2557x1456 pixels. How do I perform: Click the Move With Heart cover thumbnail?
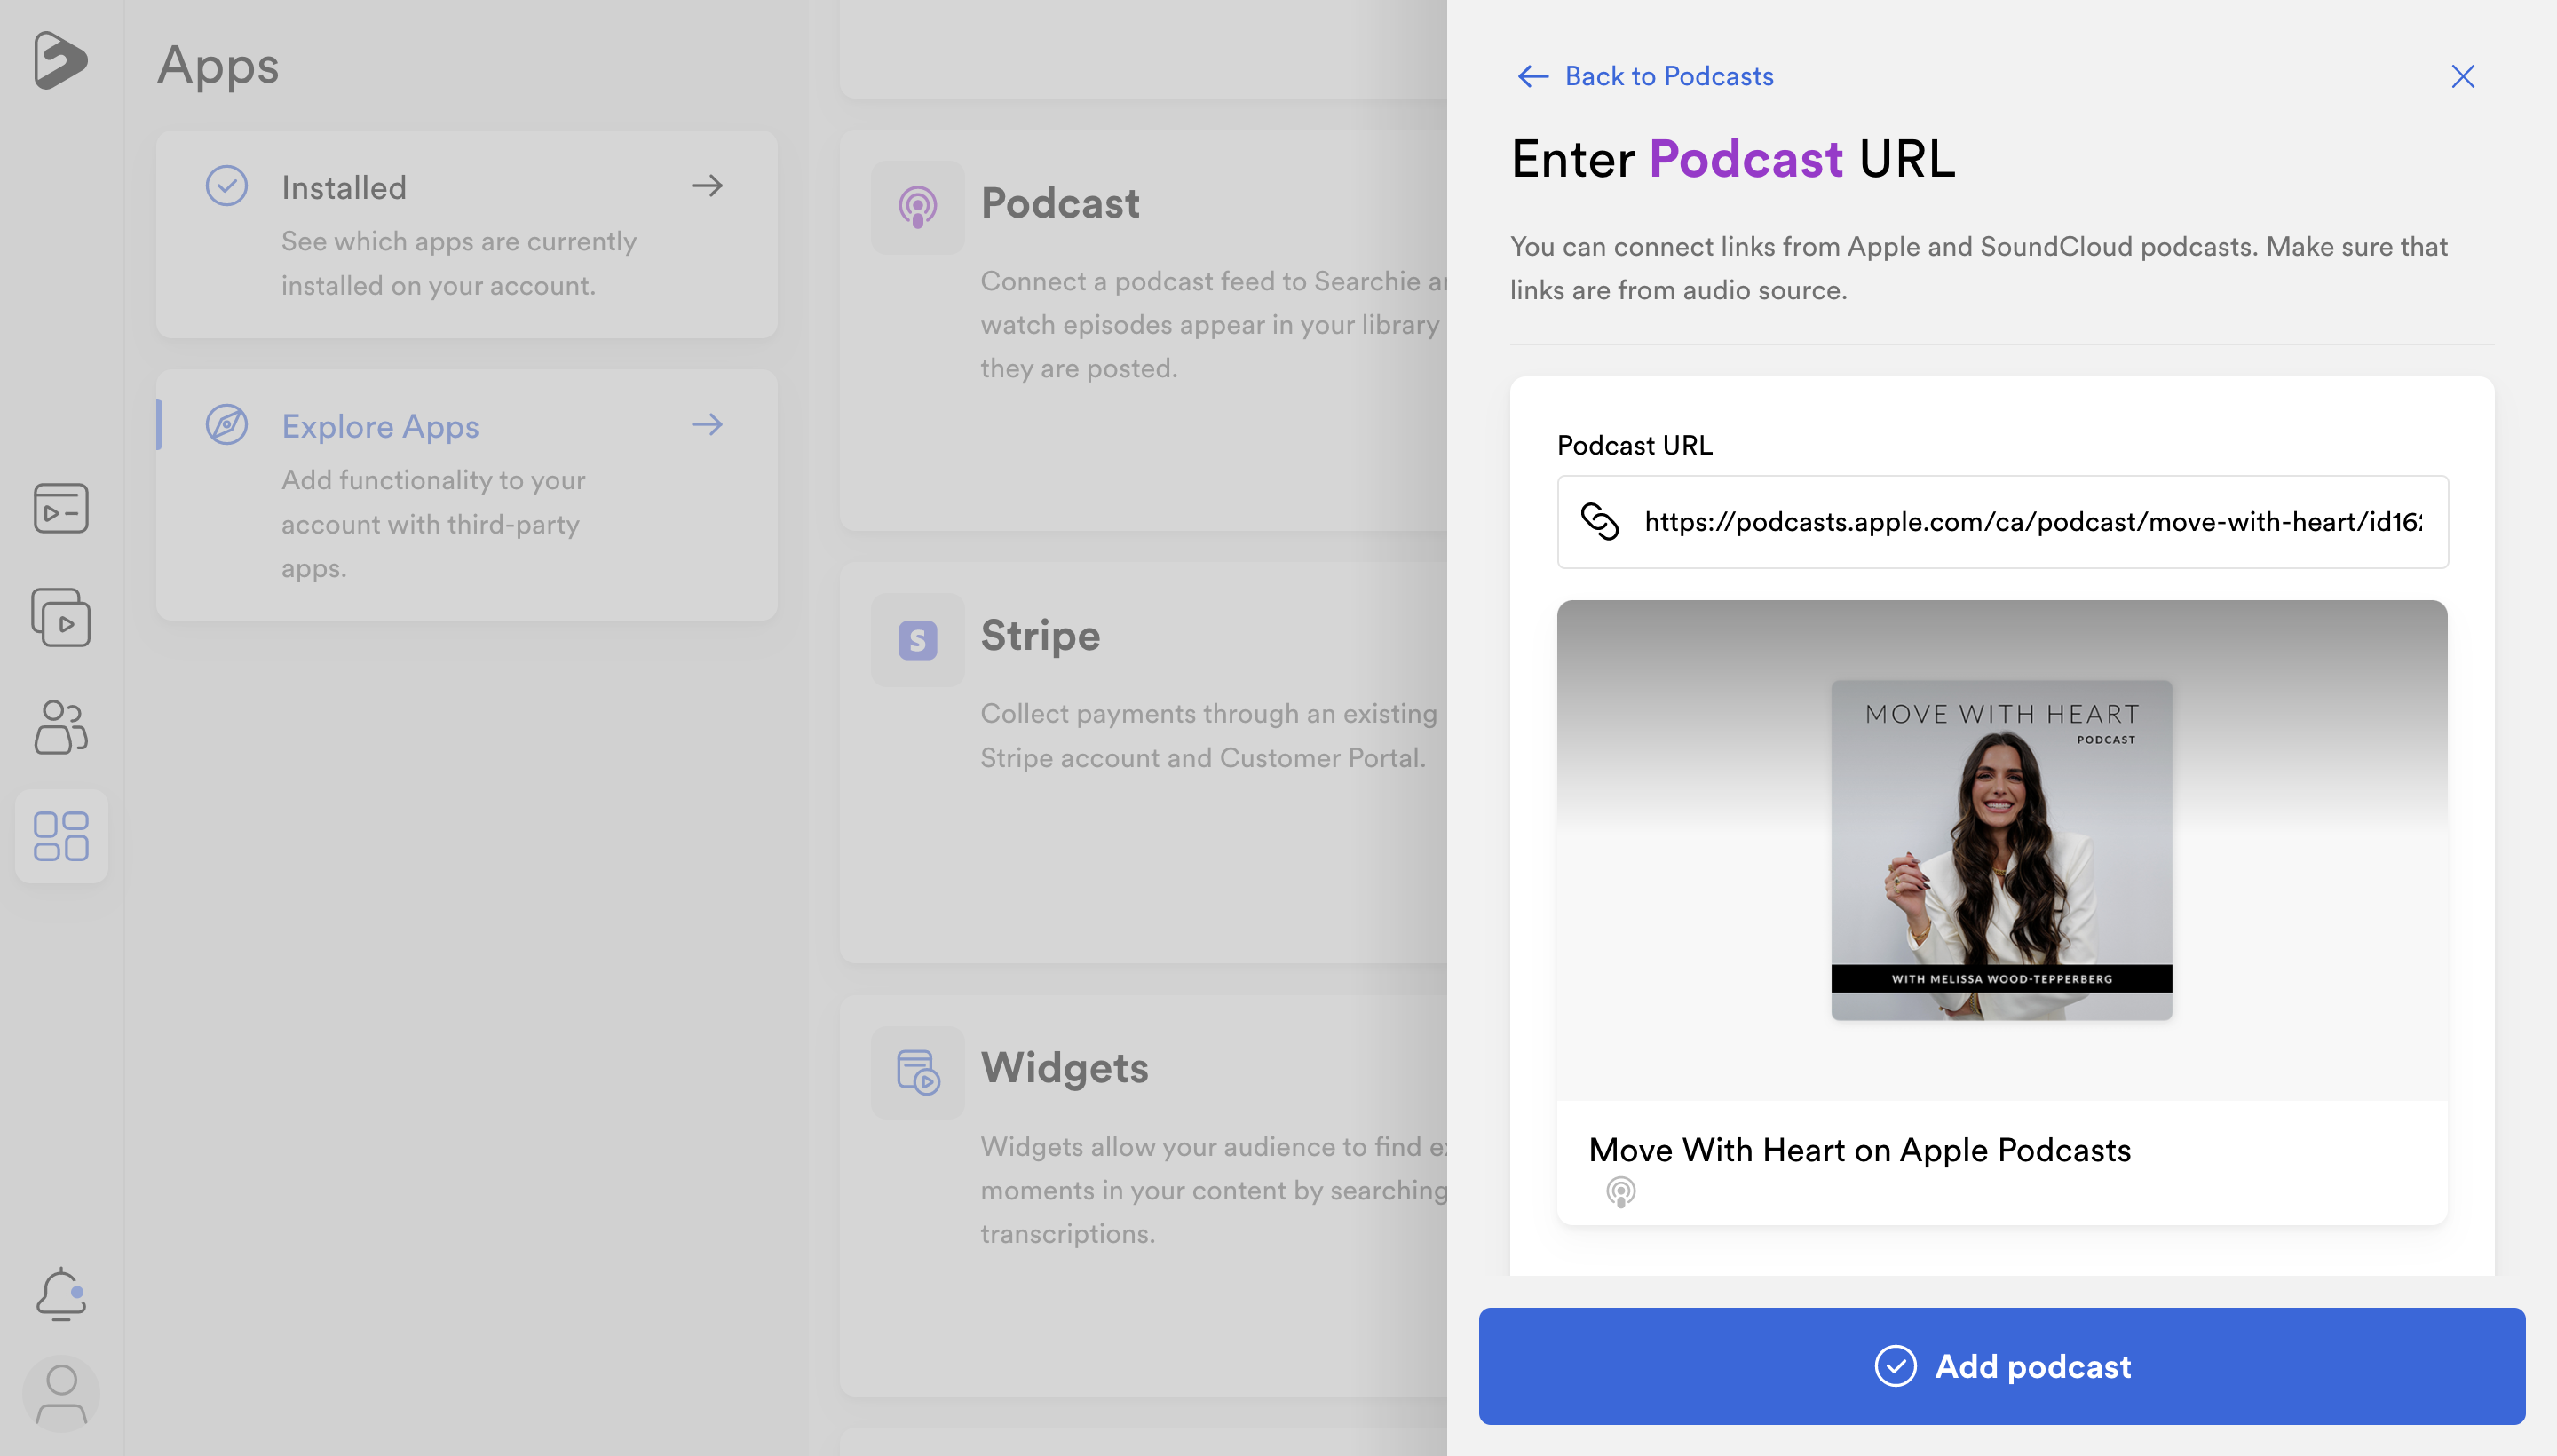tap(2001, 850)
